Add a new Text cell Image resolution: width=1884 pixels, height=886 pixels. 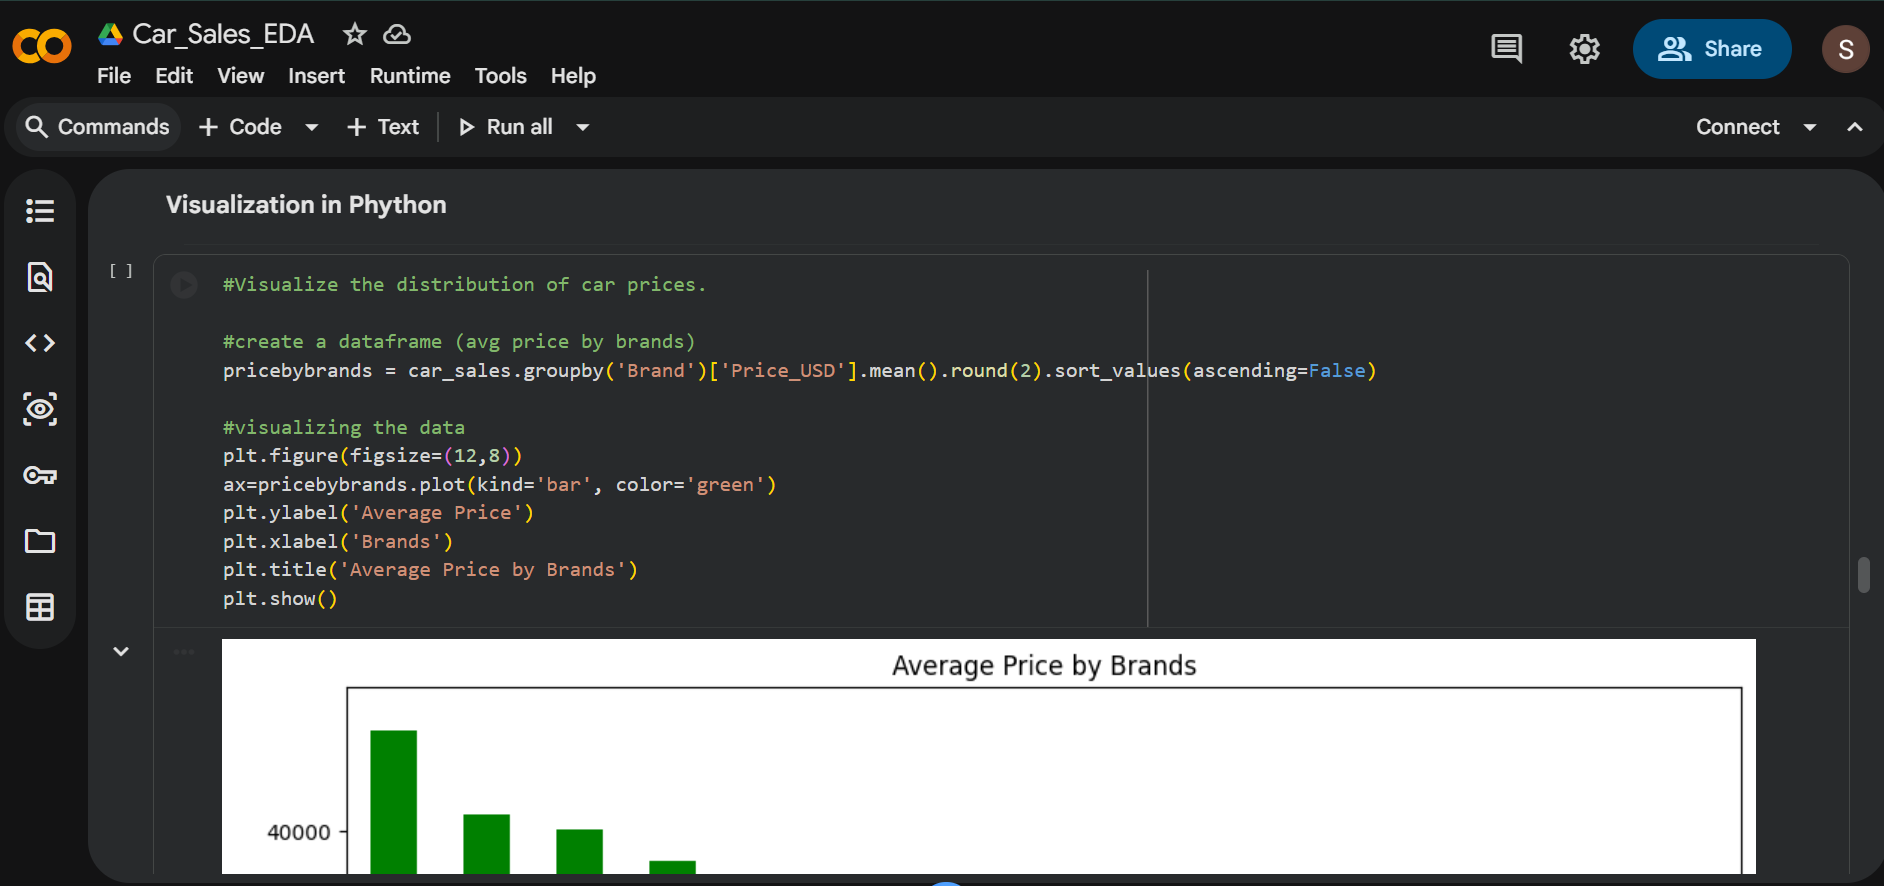click(383, 127)
